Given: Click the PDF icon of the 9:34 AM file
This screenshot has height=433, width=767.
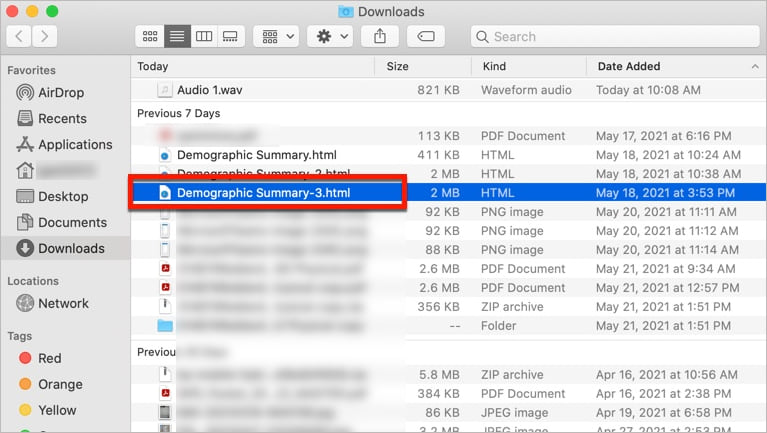Looking at the screenshot, I should 165,268.
